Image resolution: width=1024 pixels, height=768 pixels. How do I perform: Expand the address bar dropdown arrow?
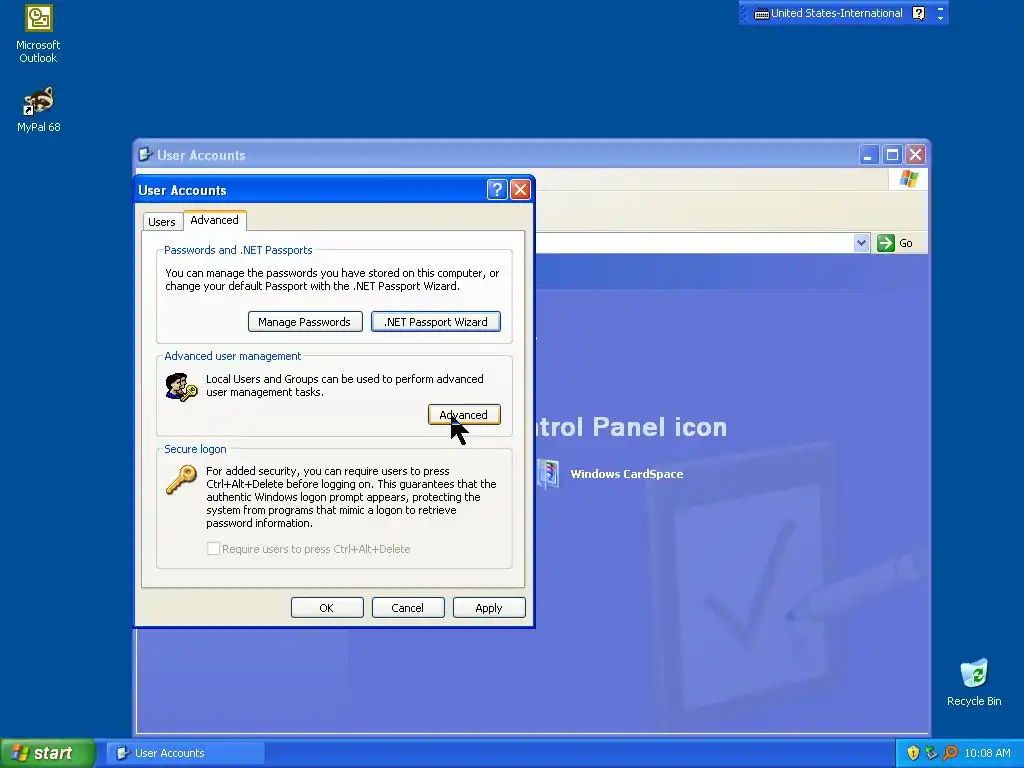point(861,243)
